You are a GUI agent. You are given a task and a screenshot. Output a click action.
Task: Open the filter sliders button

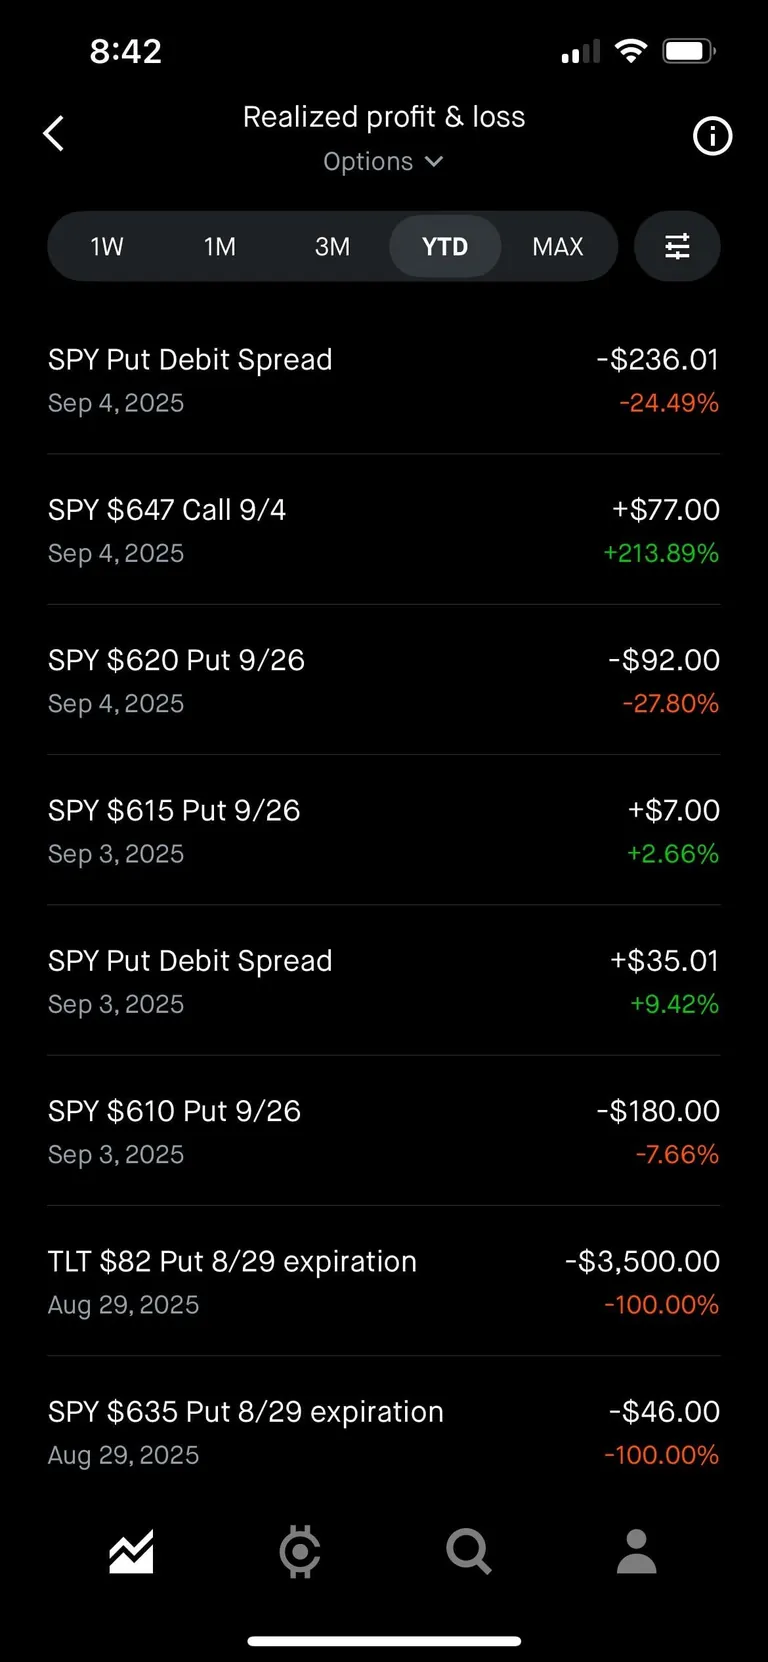pos(677,246)
